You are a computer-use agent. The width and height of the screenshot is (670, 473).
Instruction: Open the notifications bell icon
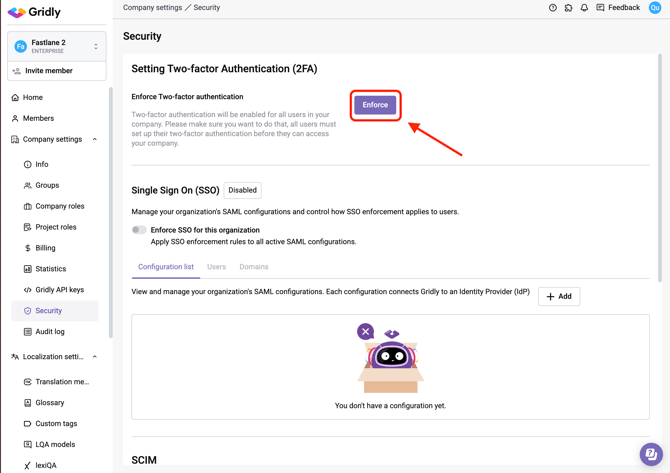point(584,8)
